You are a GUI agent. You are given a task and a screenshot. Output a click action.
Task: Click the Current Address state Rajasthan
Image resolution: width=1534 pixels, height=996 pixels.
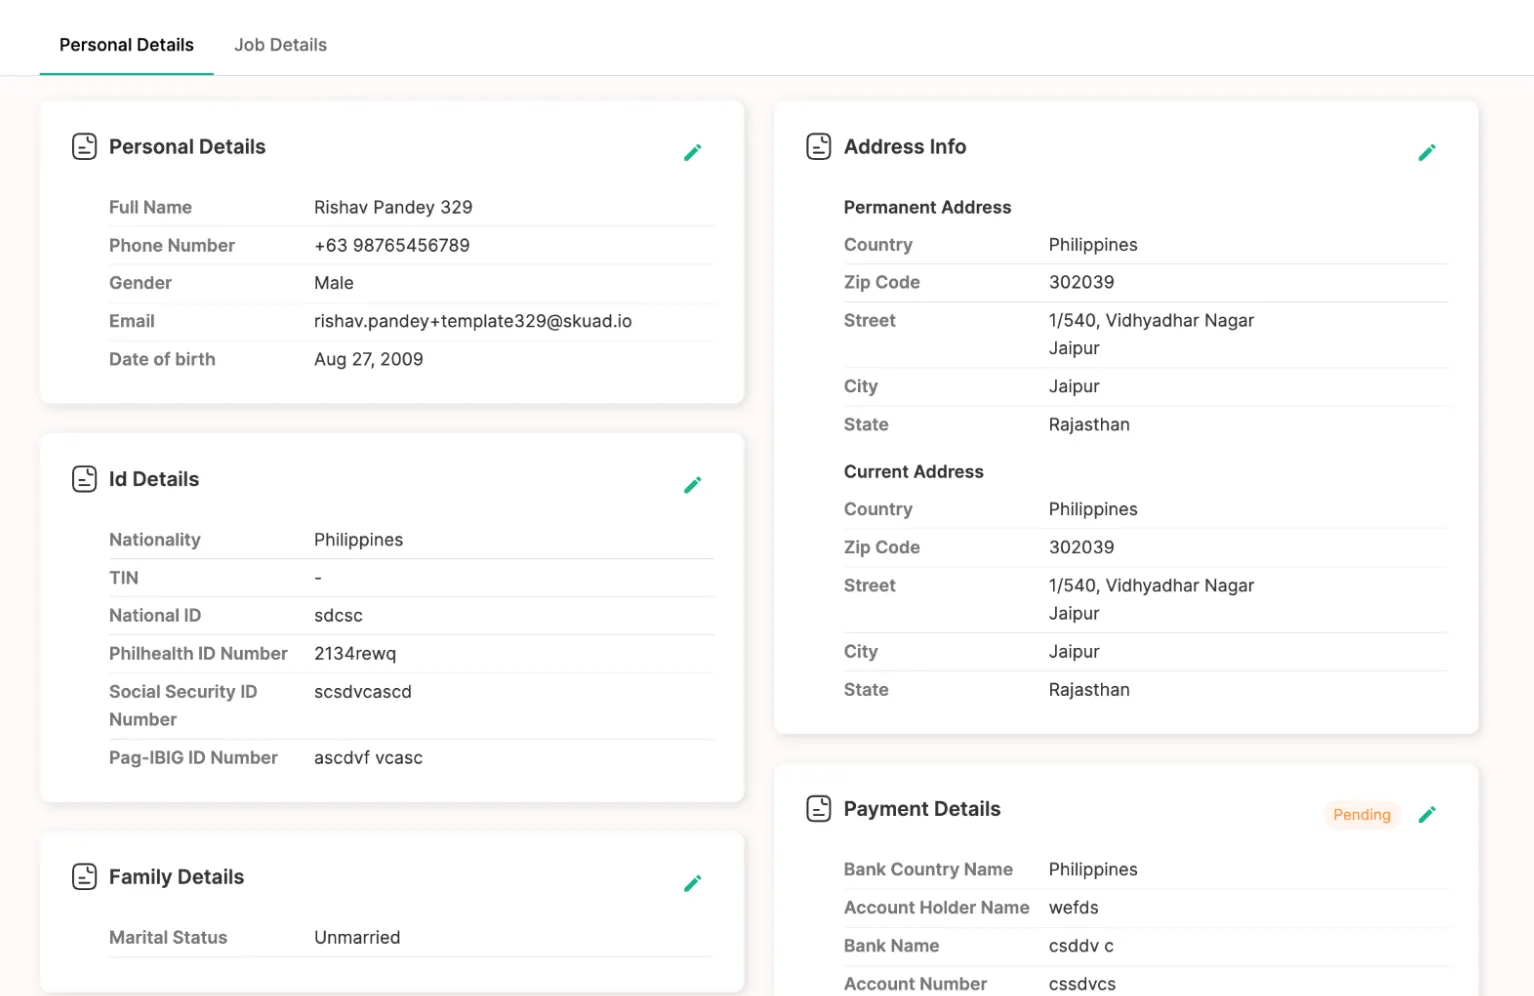point(1089,690)
